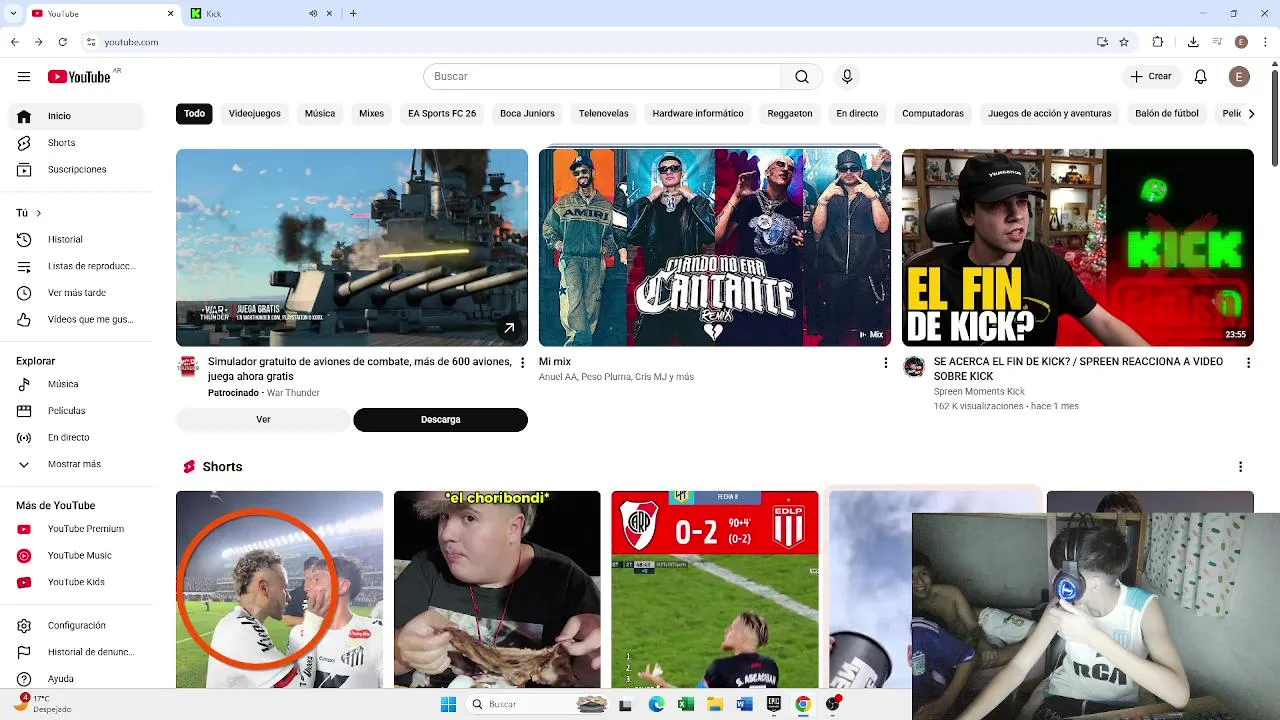Start voice search with microphone icon
Image resolution: width=1280 pixels, height=720 pixels.
[847, 77]
